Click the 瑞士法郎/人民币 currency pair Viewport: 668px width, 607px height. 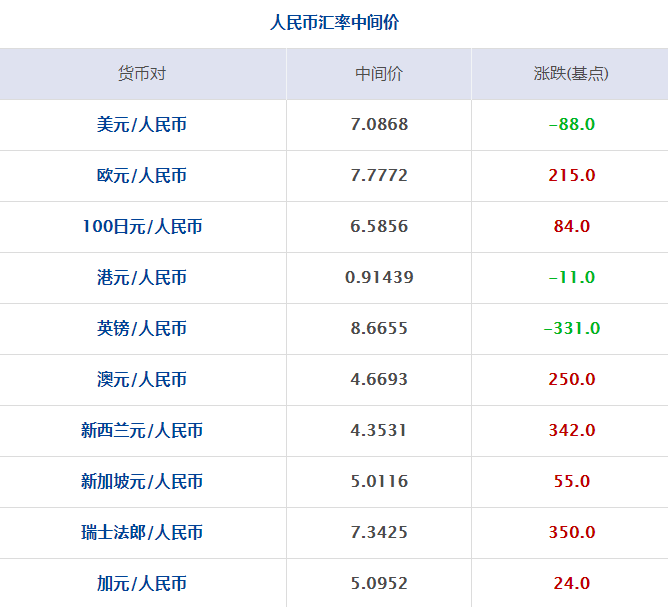coord(142,533)
